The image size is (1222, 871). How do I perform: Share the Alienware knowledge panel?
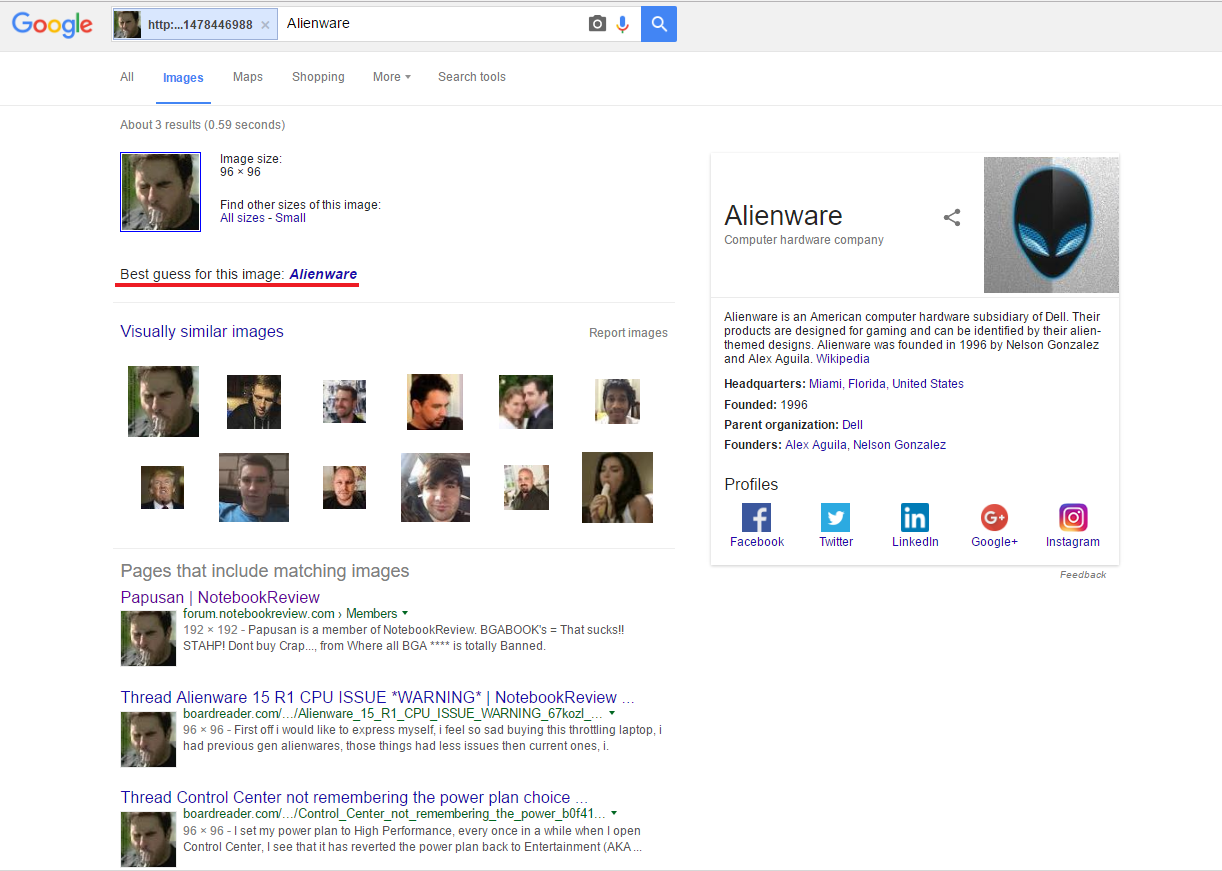coord(952,217)
